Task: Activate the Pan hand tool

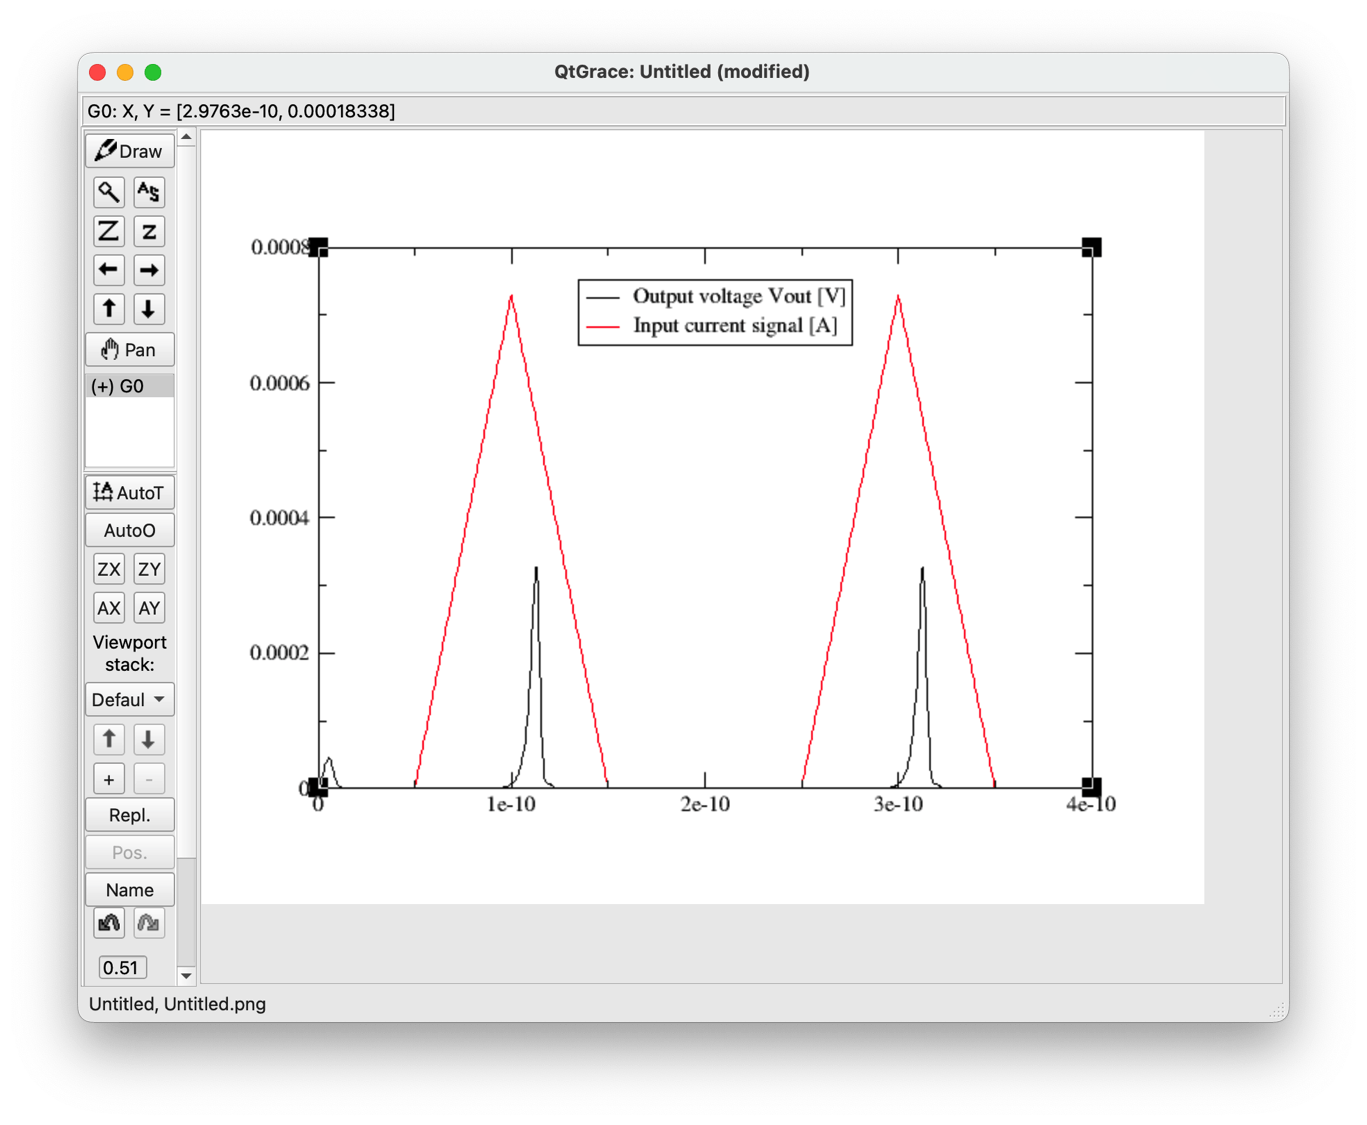Action: 129,350
